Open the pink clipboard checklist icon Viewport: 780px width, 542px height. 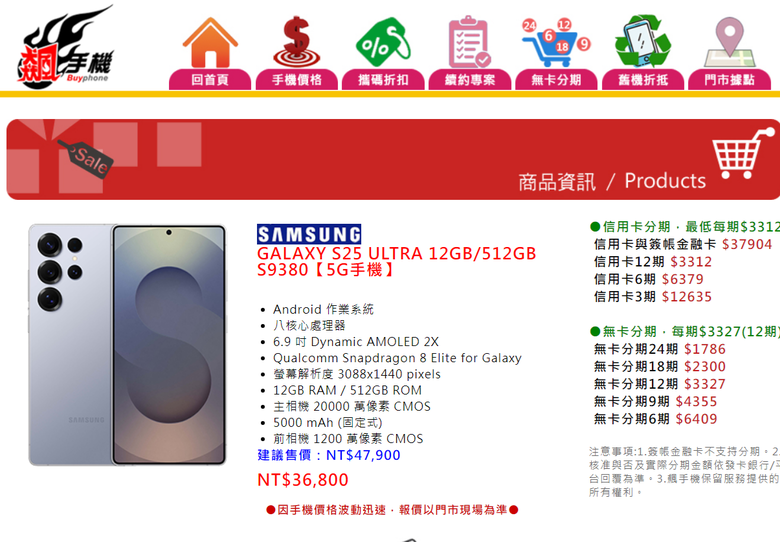pyautogui.click(x=470, y=42)
